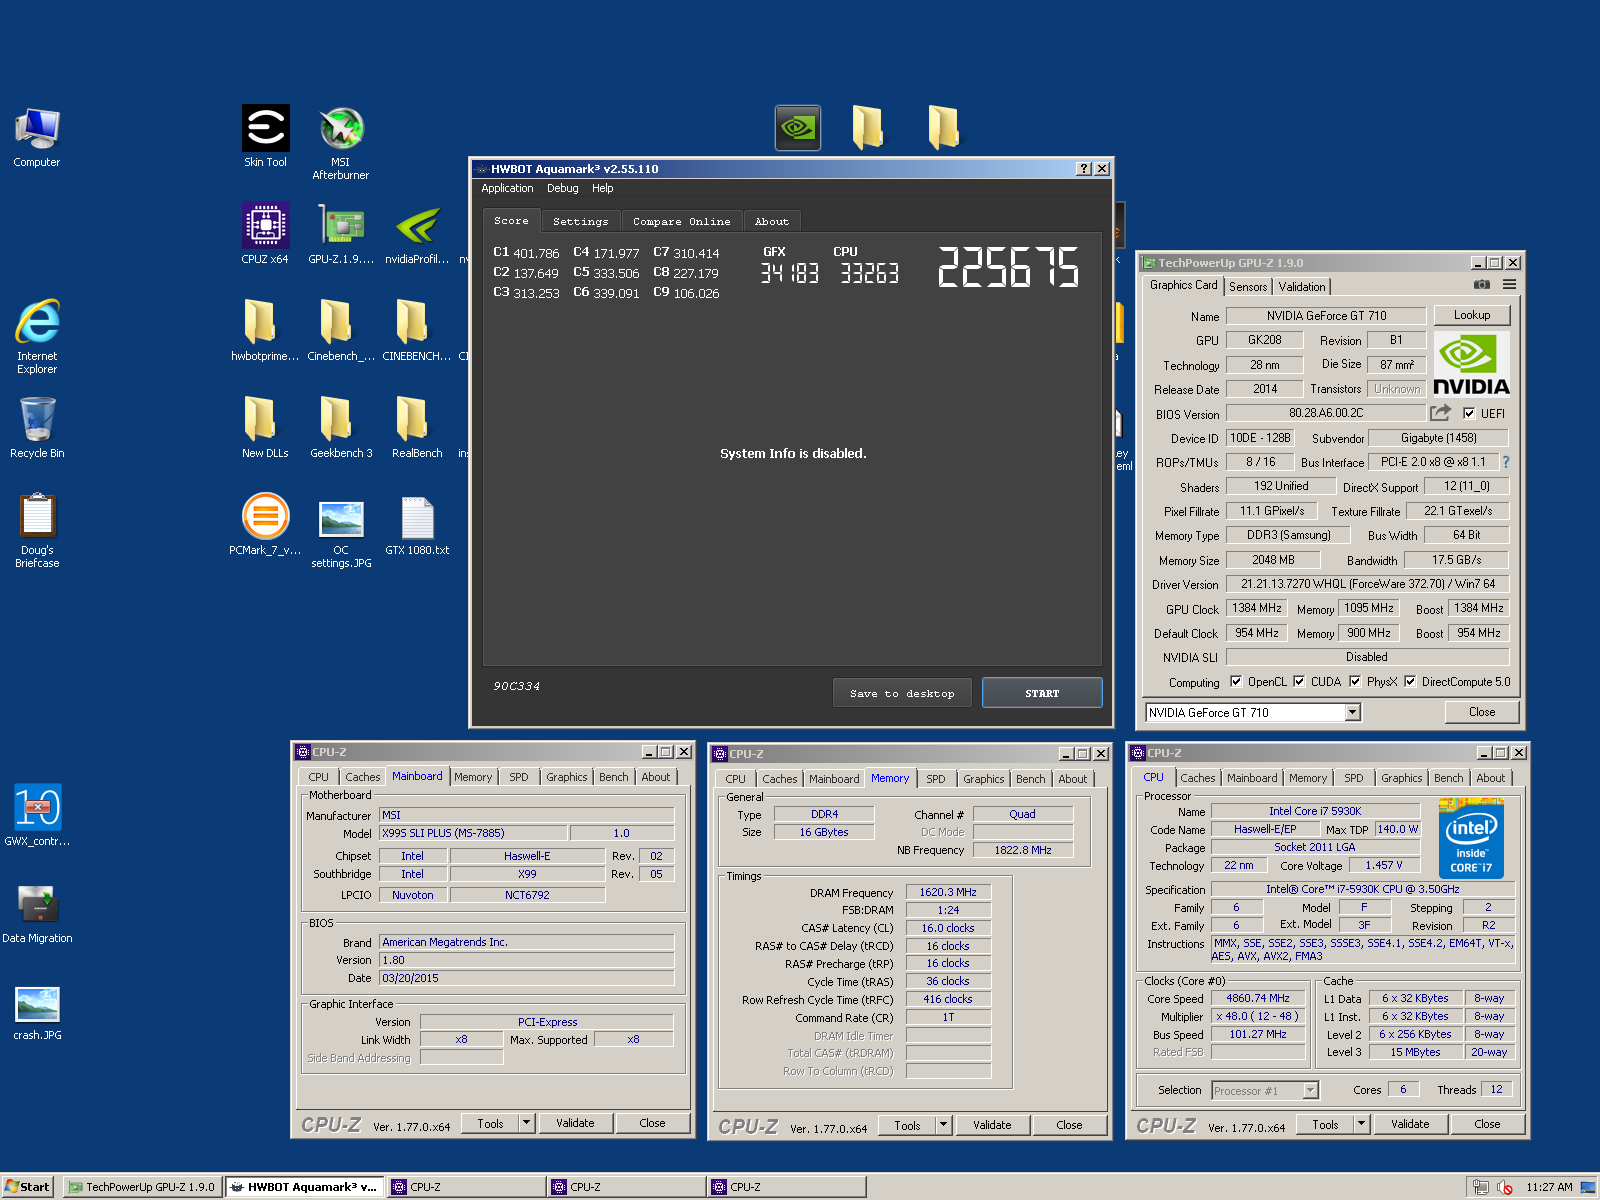This screenshot has width=1600, height=1200.
Task: Expand Tools dropdown arrow in Memory CPU-Z window
Action: click(943, 1125)
